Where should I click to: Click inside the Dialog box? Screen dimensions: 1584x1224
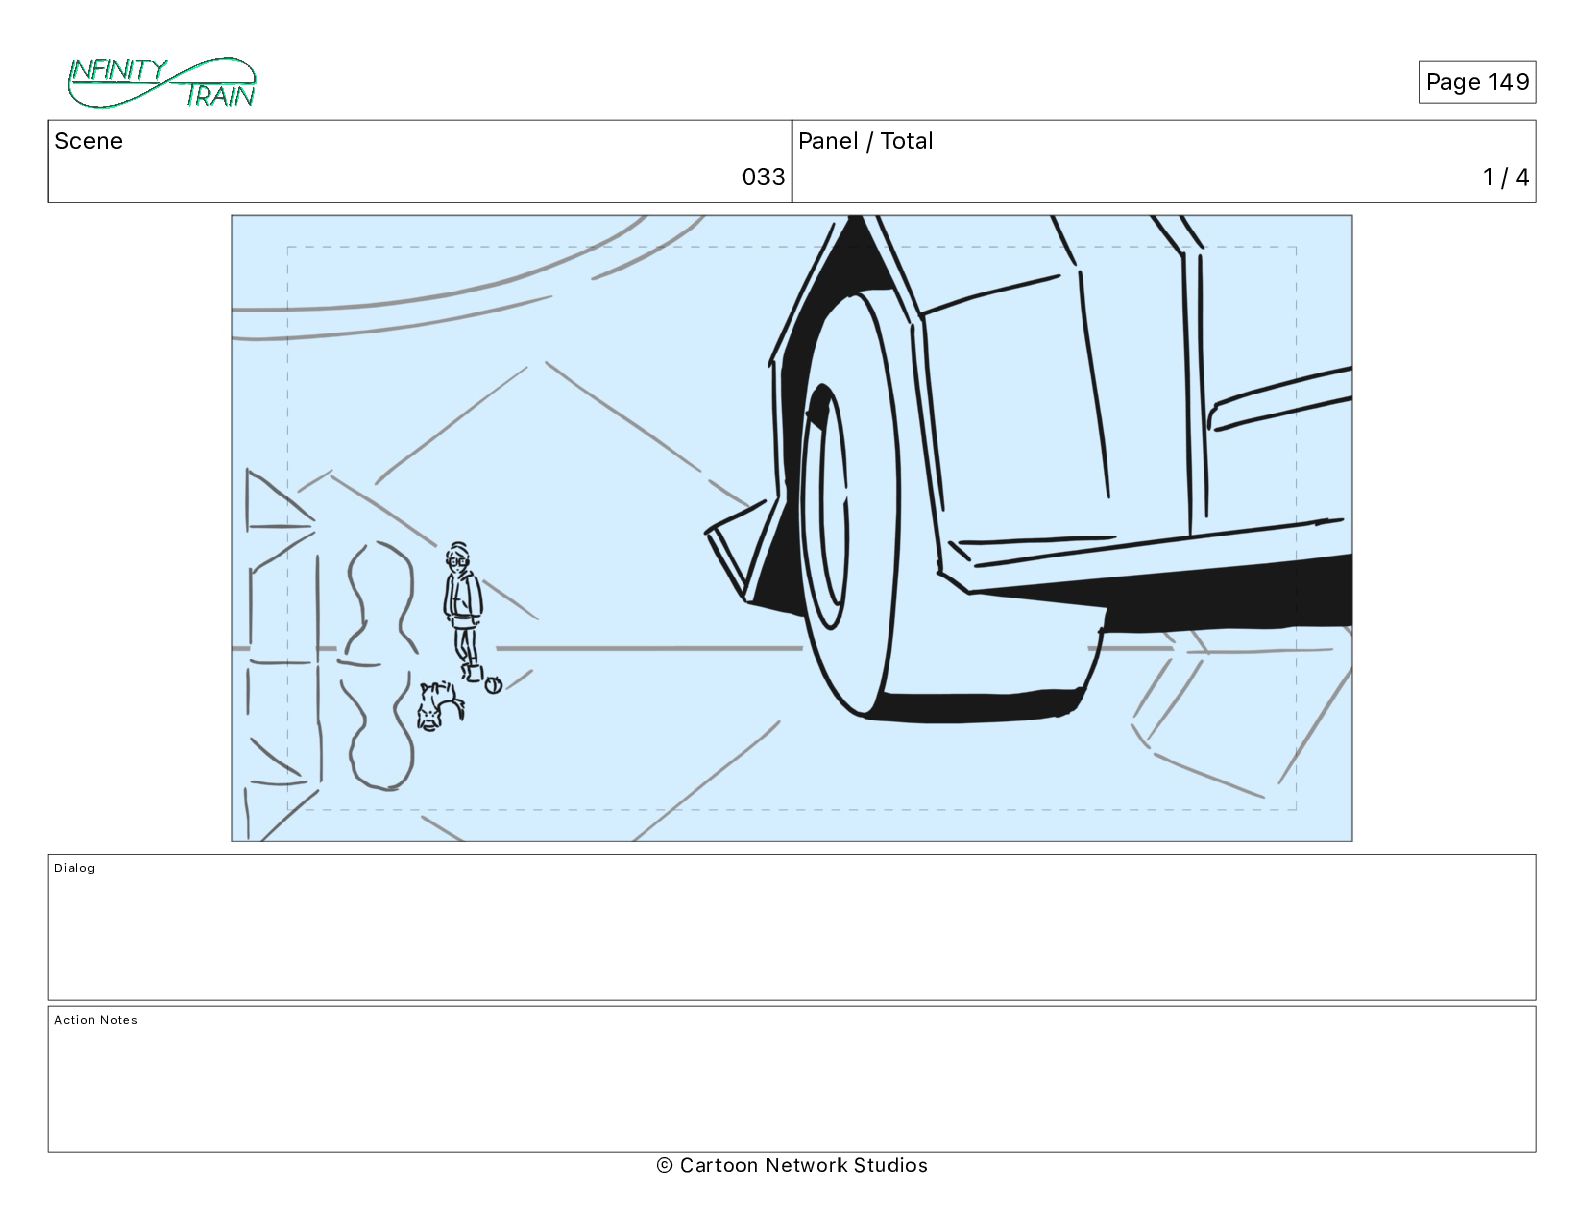[x=792, y=927]
